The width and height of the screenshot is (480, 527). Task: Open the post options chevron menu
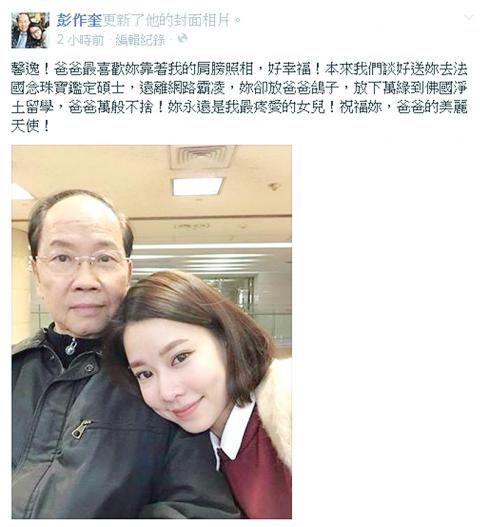[x=469, y=17]
